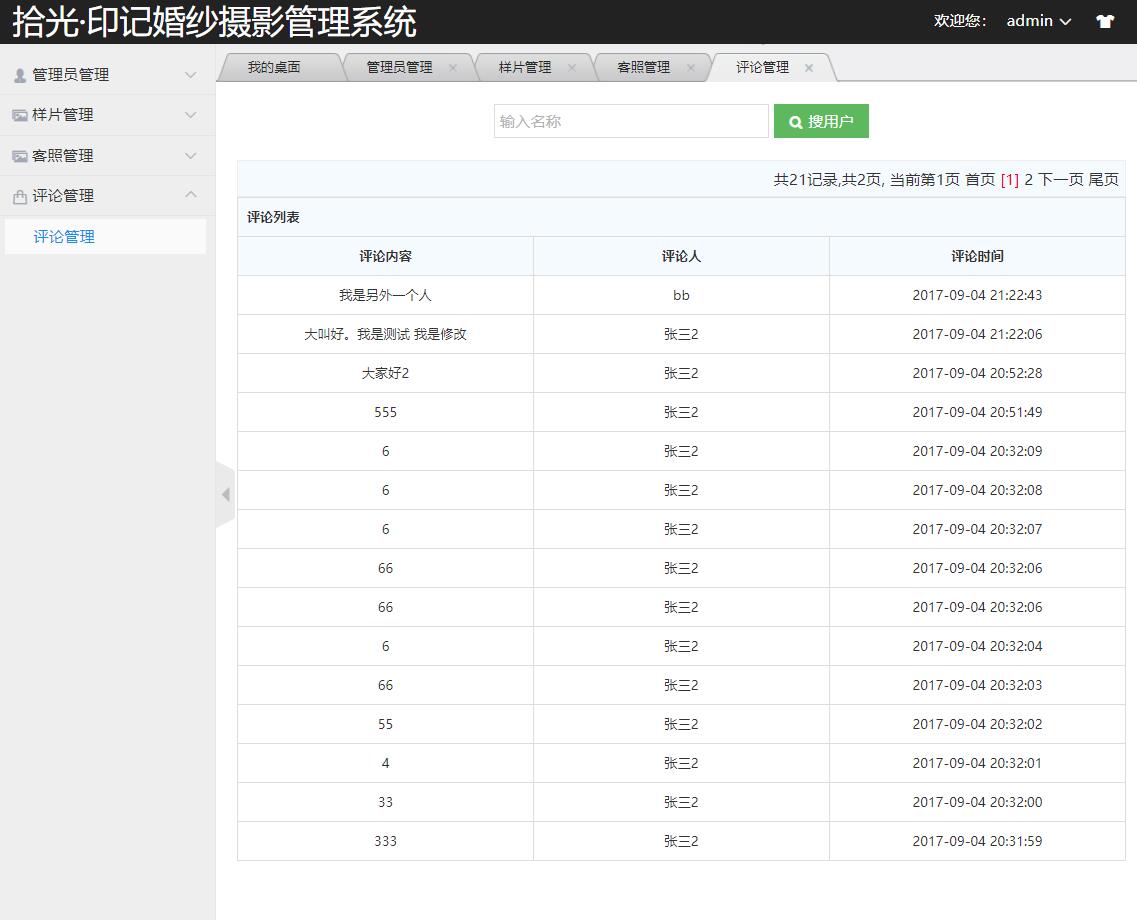
Task: Switch to the 我的桌面 tab
Action: point(274,68)
